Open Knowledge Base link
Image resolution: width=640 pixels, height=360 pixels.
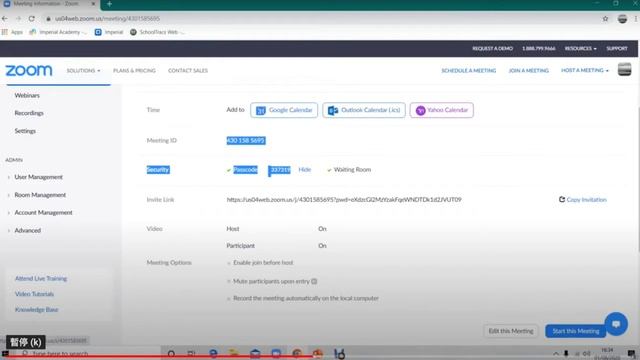(36, 309)
